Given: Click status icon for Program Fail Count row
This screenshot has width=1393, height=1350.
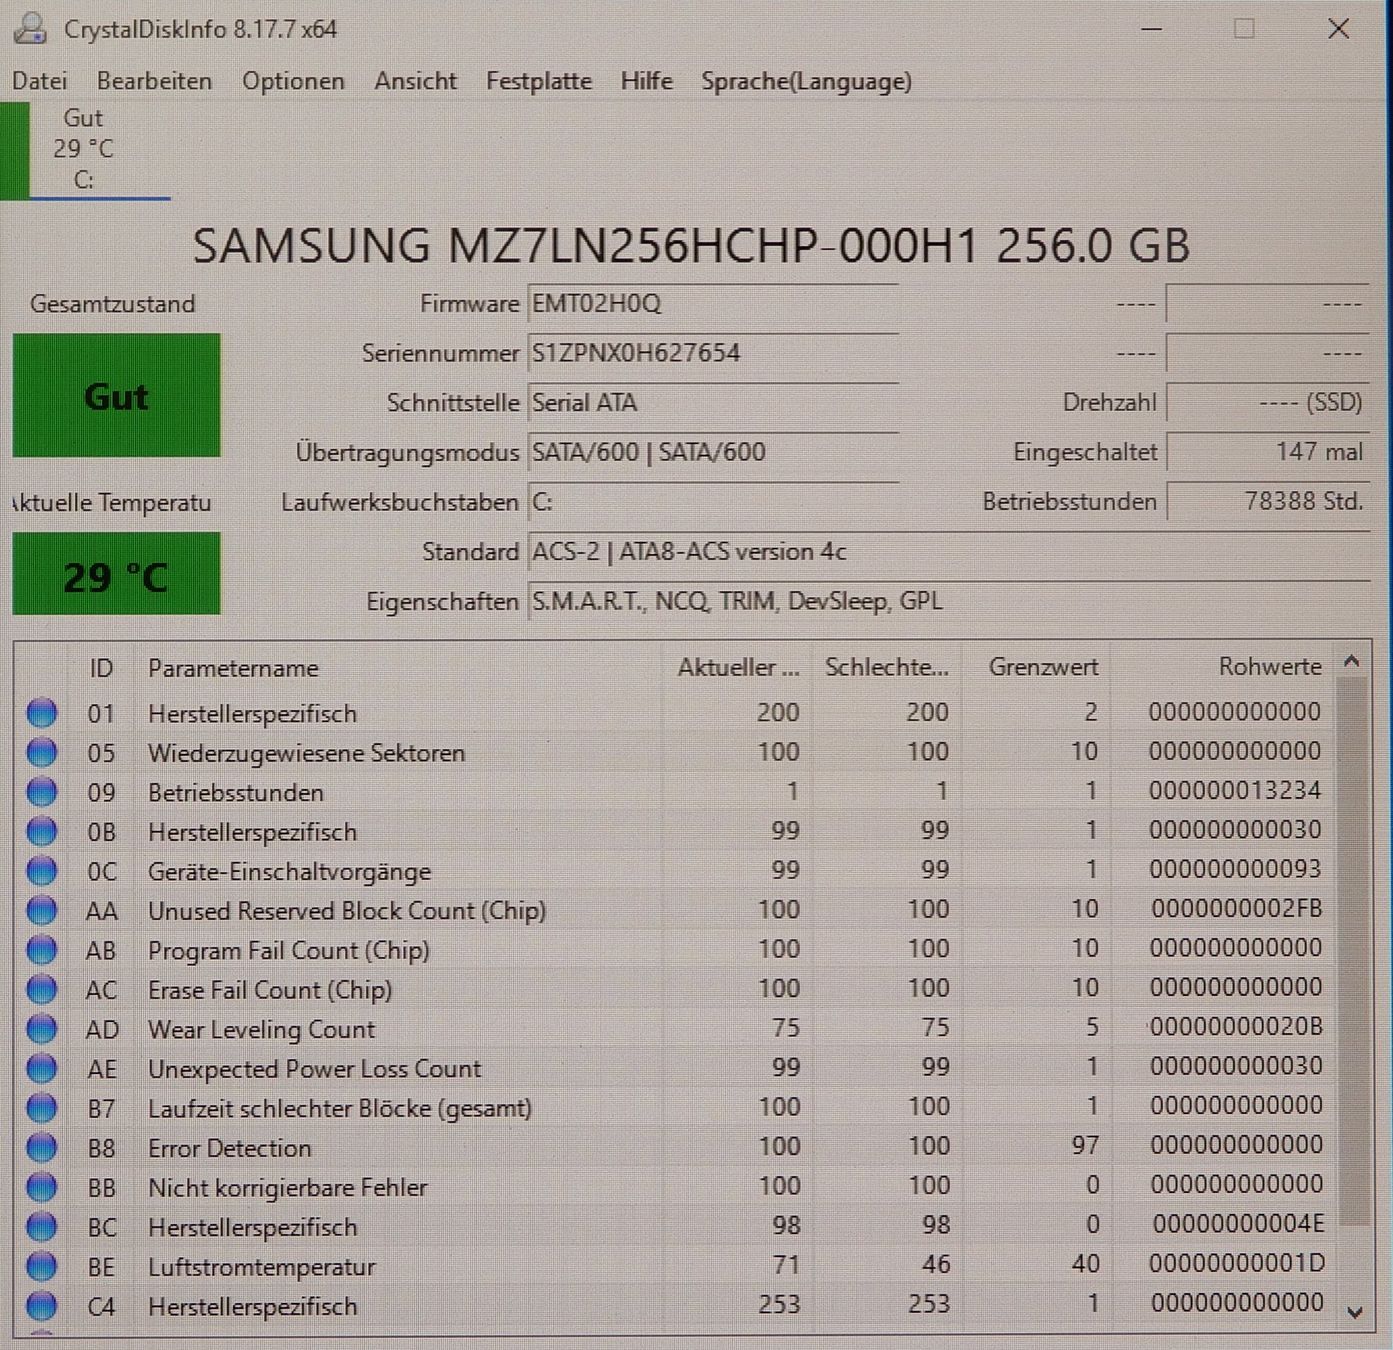Looking at the screenshot, I should pyautogui.click(x=42, y=950).
